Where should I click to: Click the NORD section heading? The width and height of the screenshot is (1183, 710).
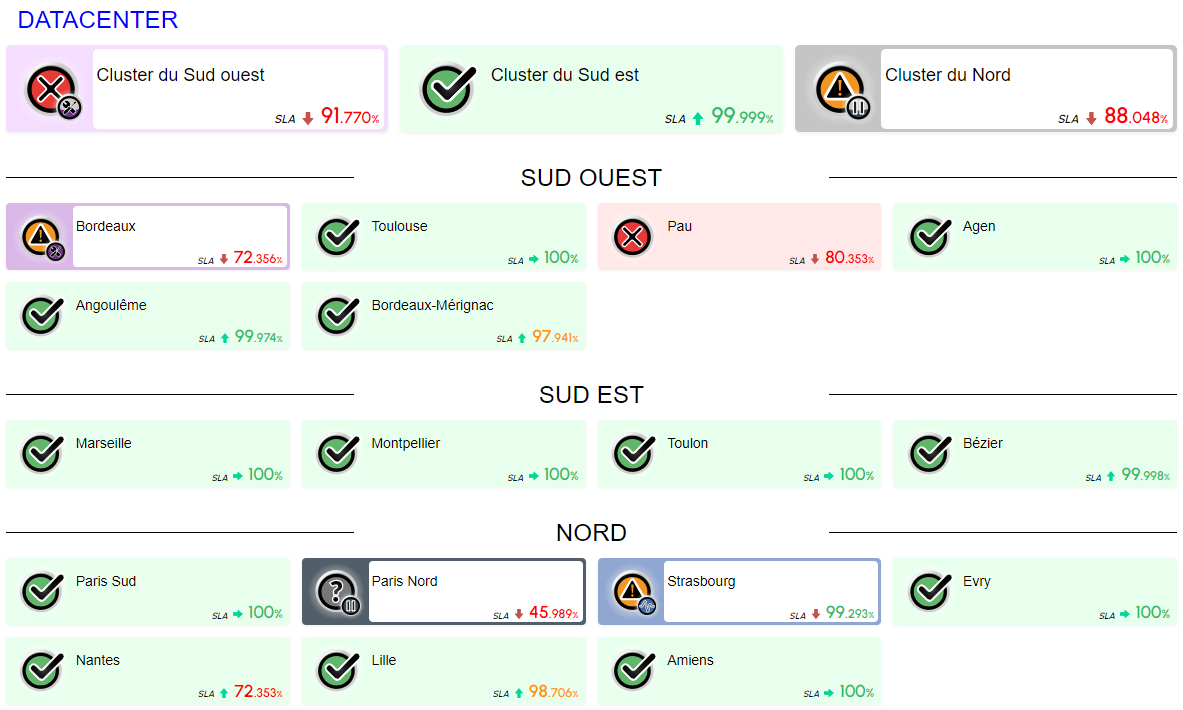click(x=591, y=533)
